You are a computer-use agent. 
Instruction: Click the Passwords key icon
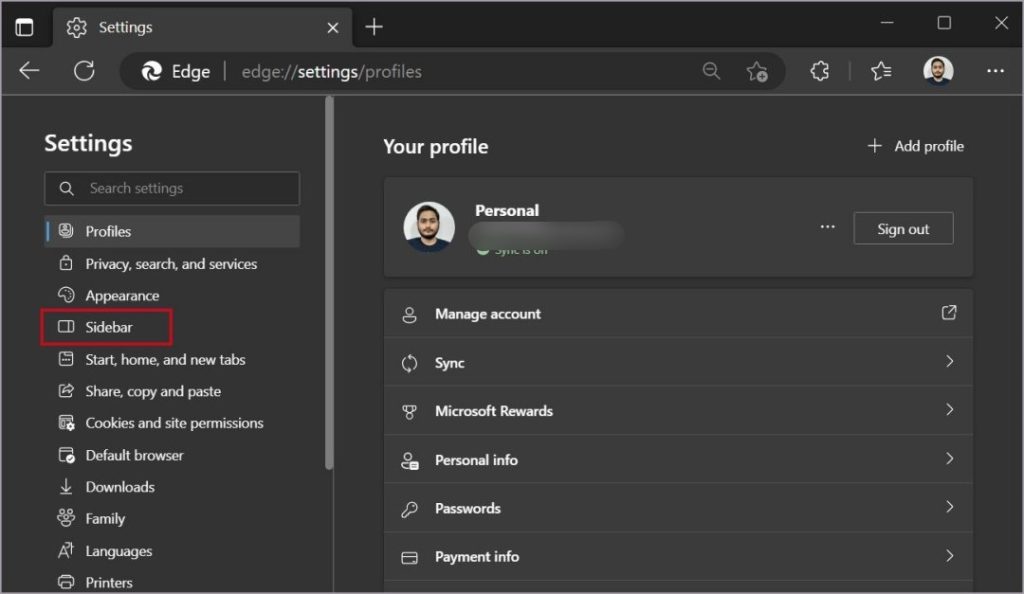pos(409,509)
